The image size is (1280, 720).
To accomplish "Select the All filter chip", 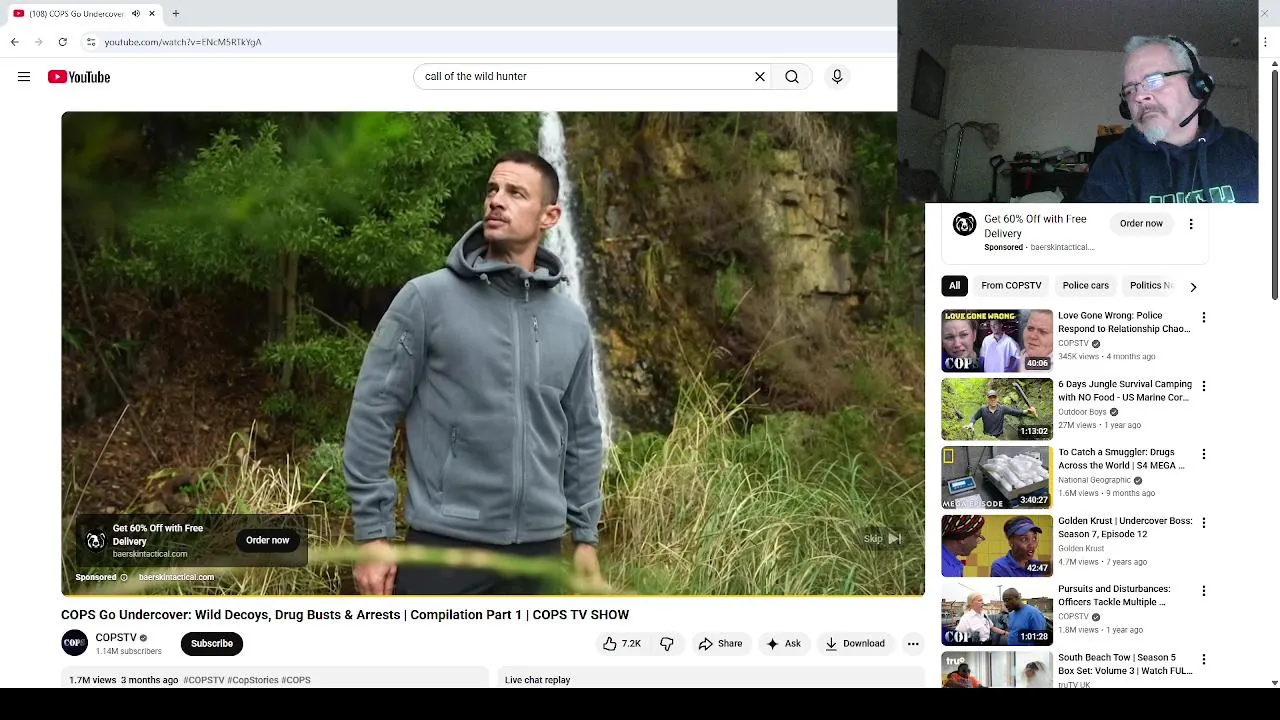I will pos(955,286).
